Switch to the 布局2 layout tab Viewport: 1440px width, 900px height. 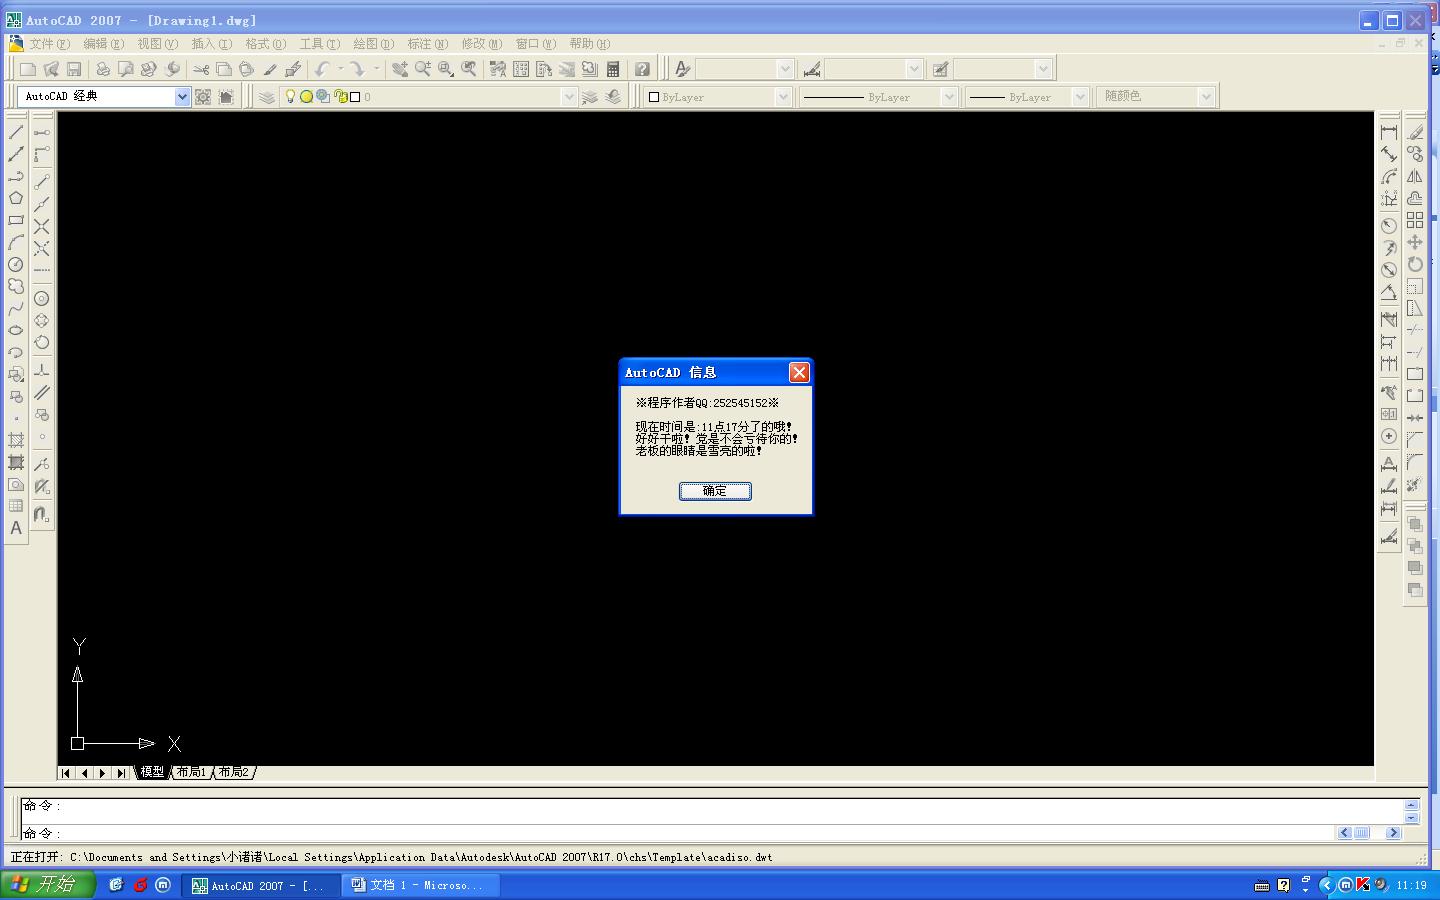(x=234, y=772)
